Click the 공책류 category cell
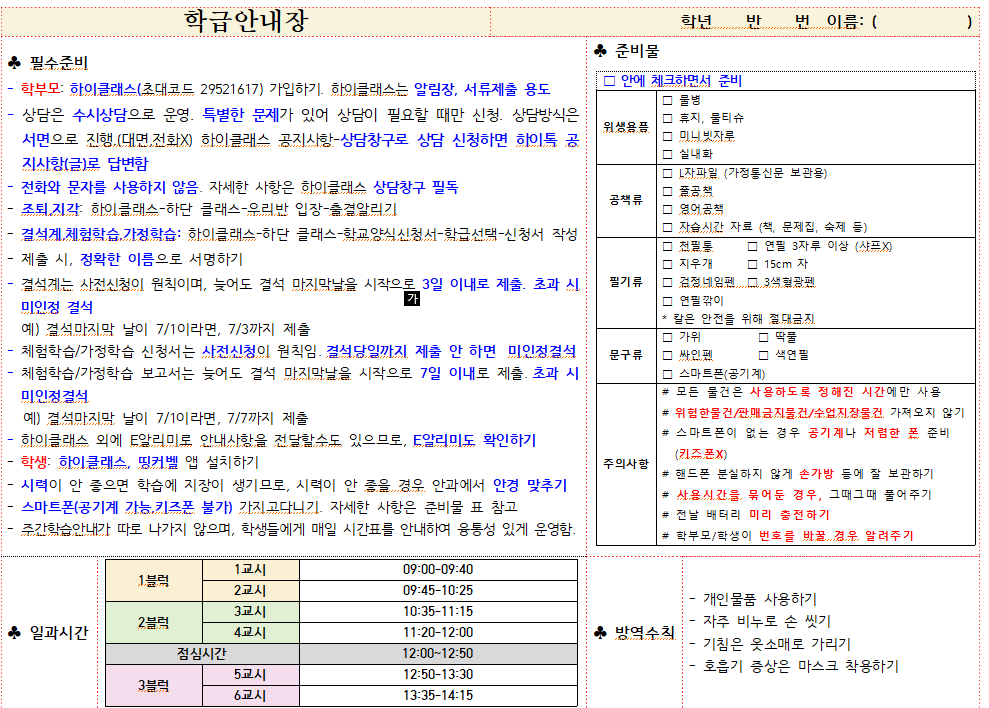This screenshot has height=708, width=989. pyautogui.click(x=626, y=200)
